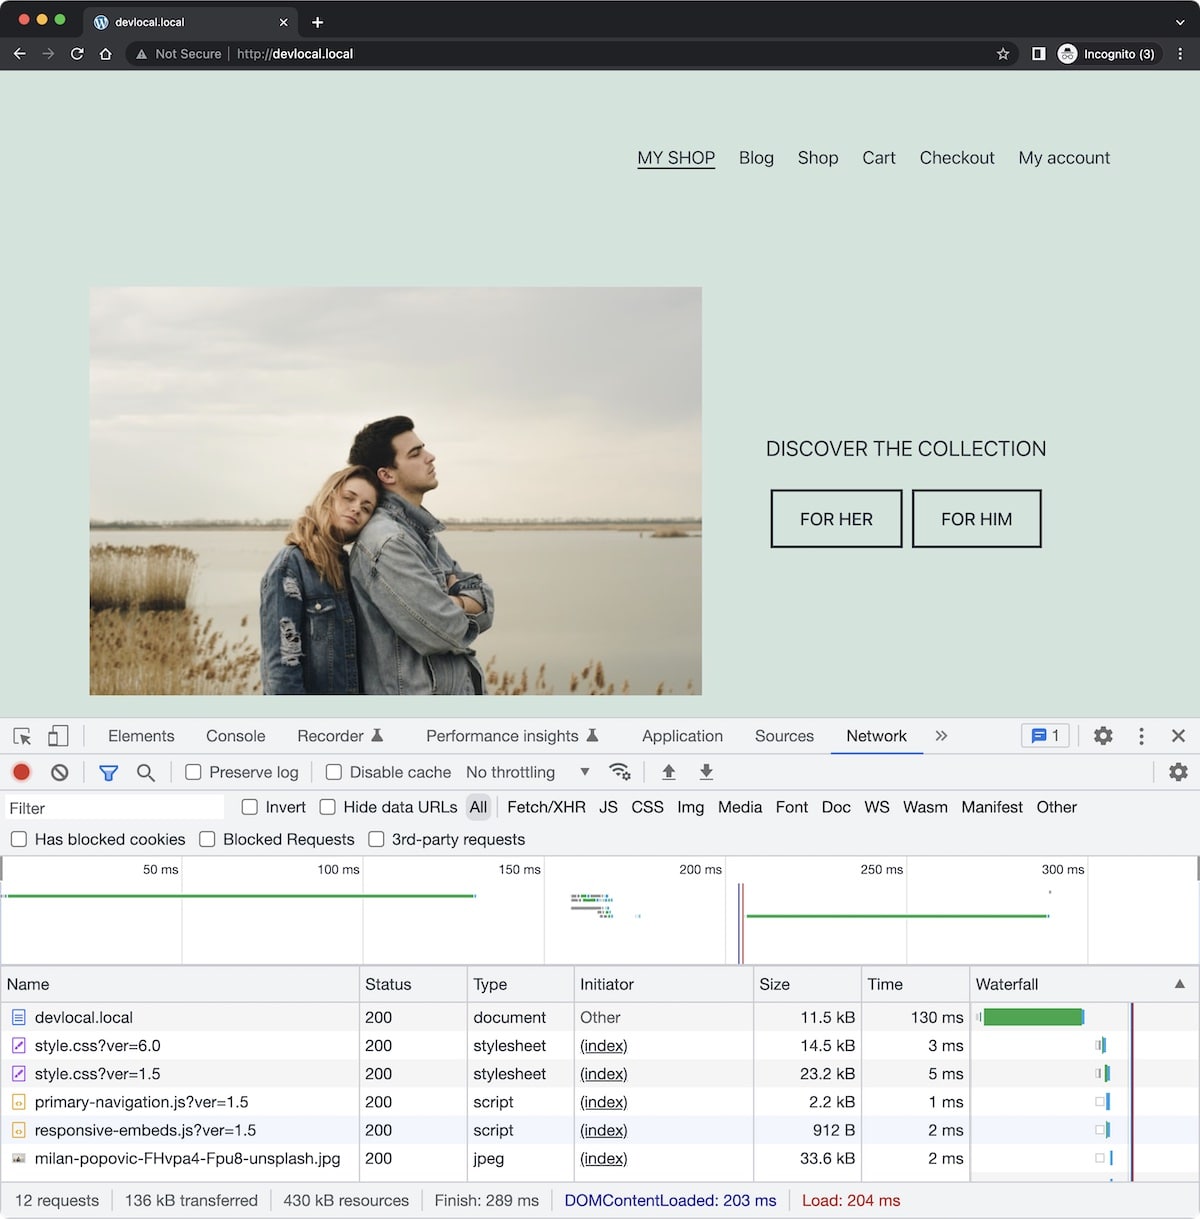This screenshot has width=1200, height=1219.
Task: Enable the Disable cache checkbox
Action: coord(334,772)
